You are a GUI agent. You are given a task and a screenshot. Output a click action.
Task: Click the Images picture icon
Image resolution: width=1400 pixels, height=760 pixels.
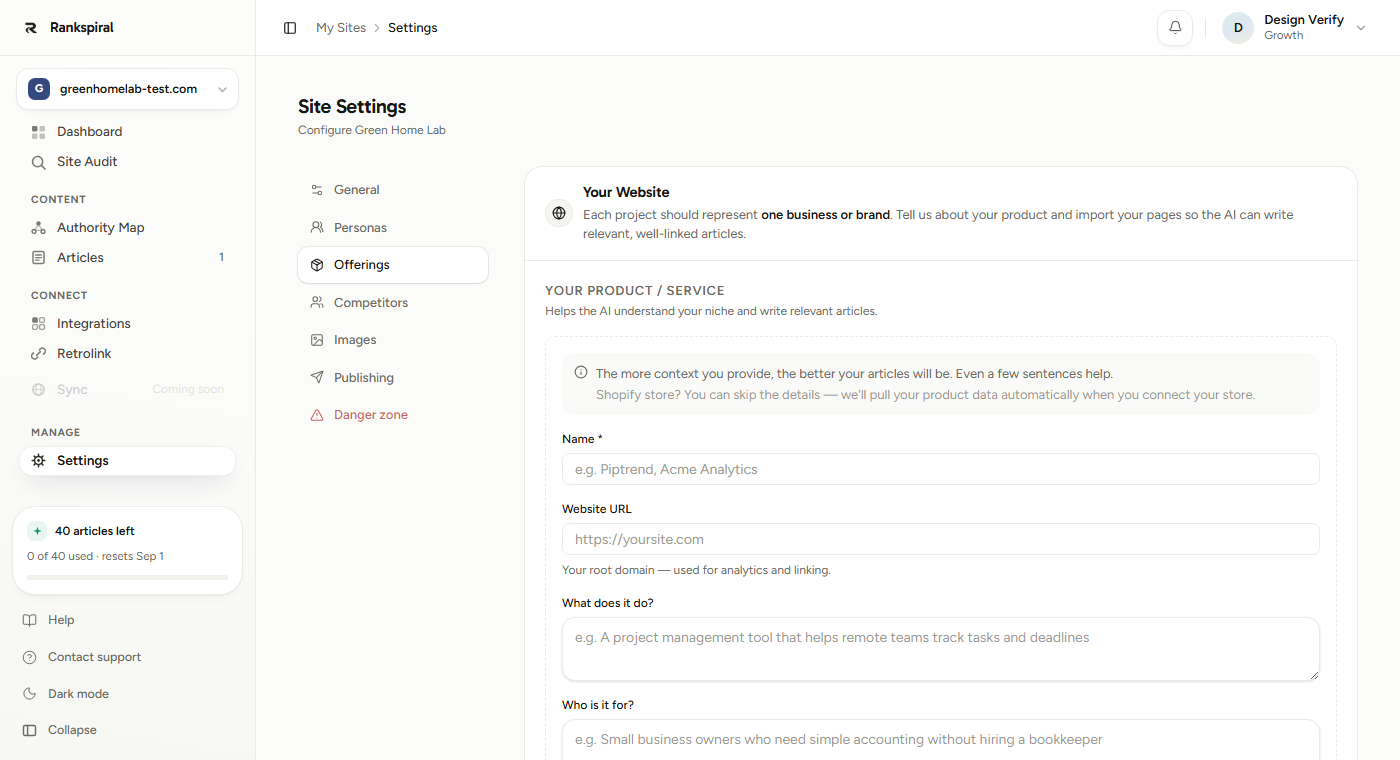point(317,340)
